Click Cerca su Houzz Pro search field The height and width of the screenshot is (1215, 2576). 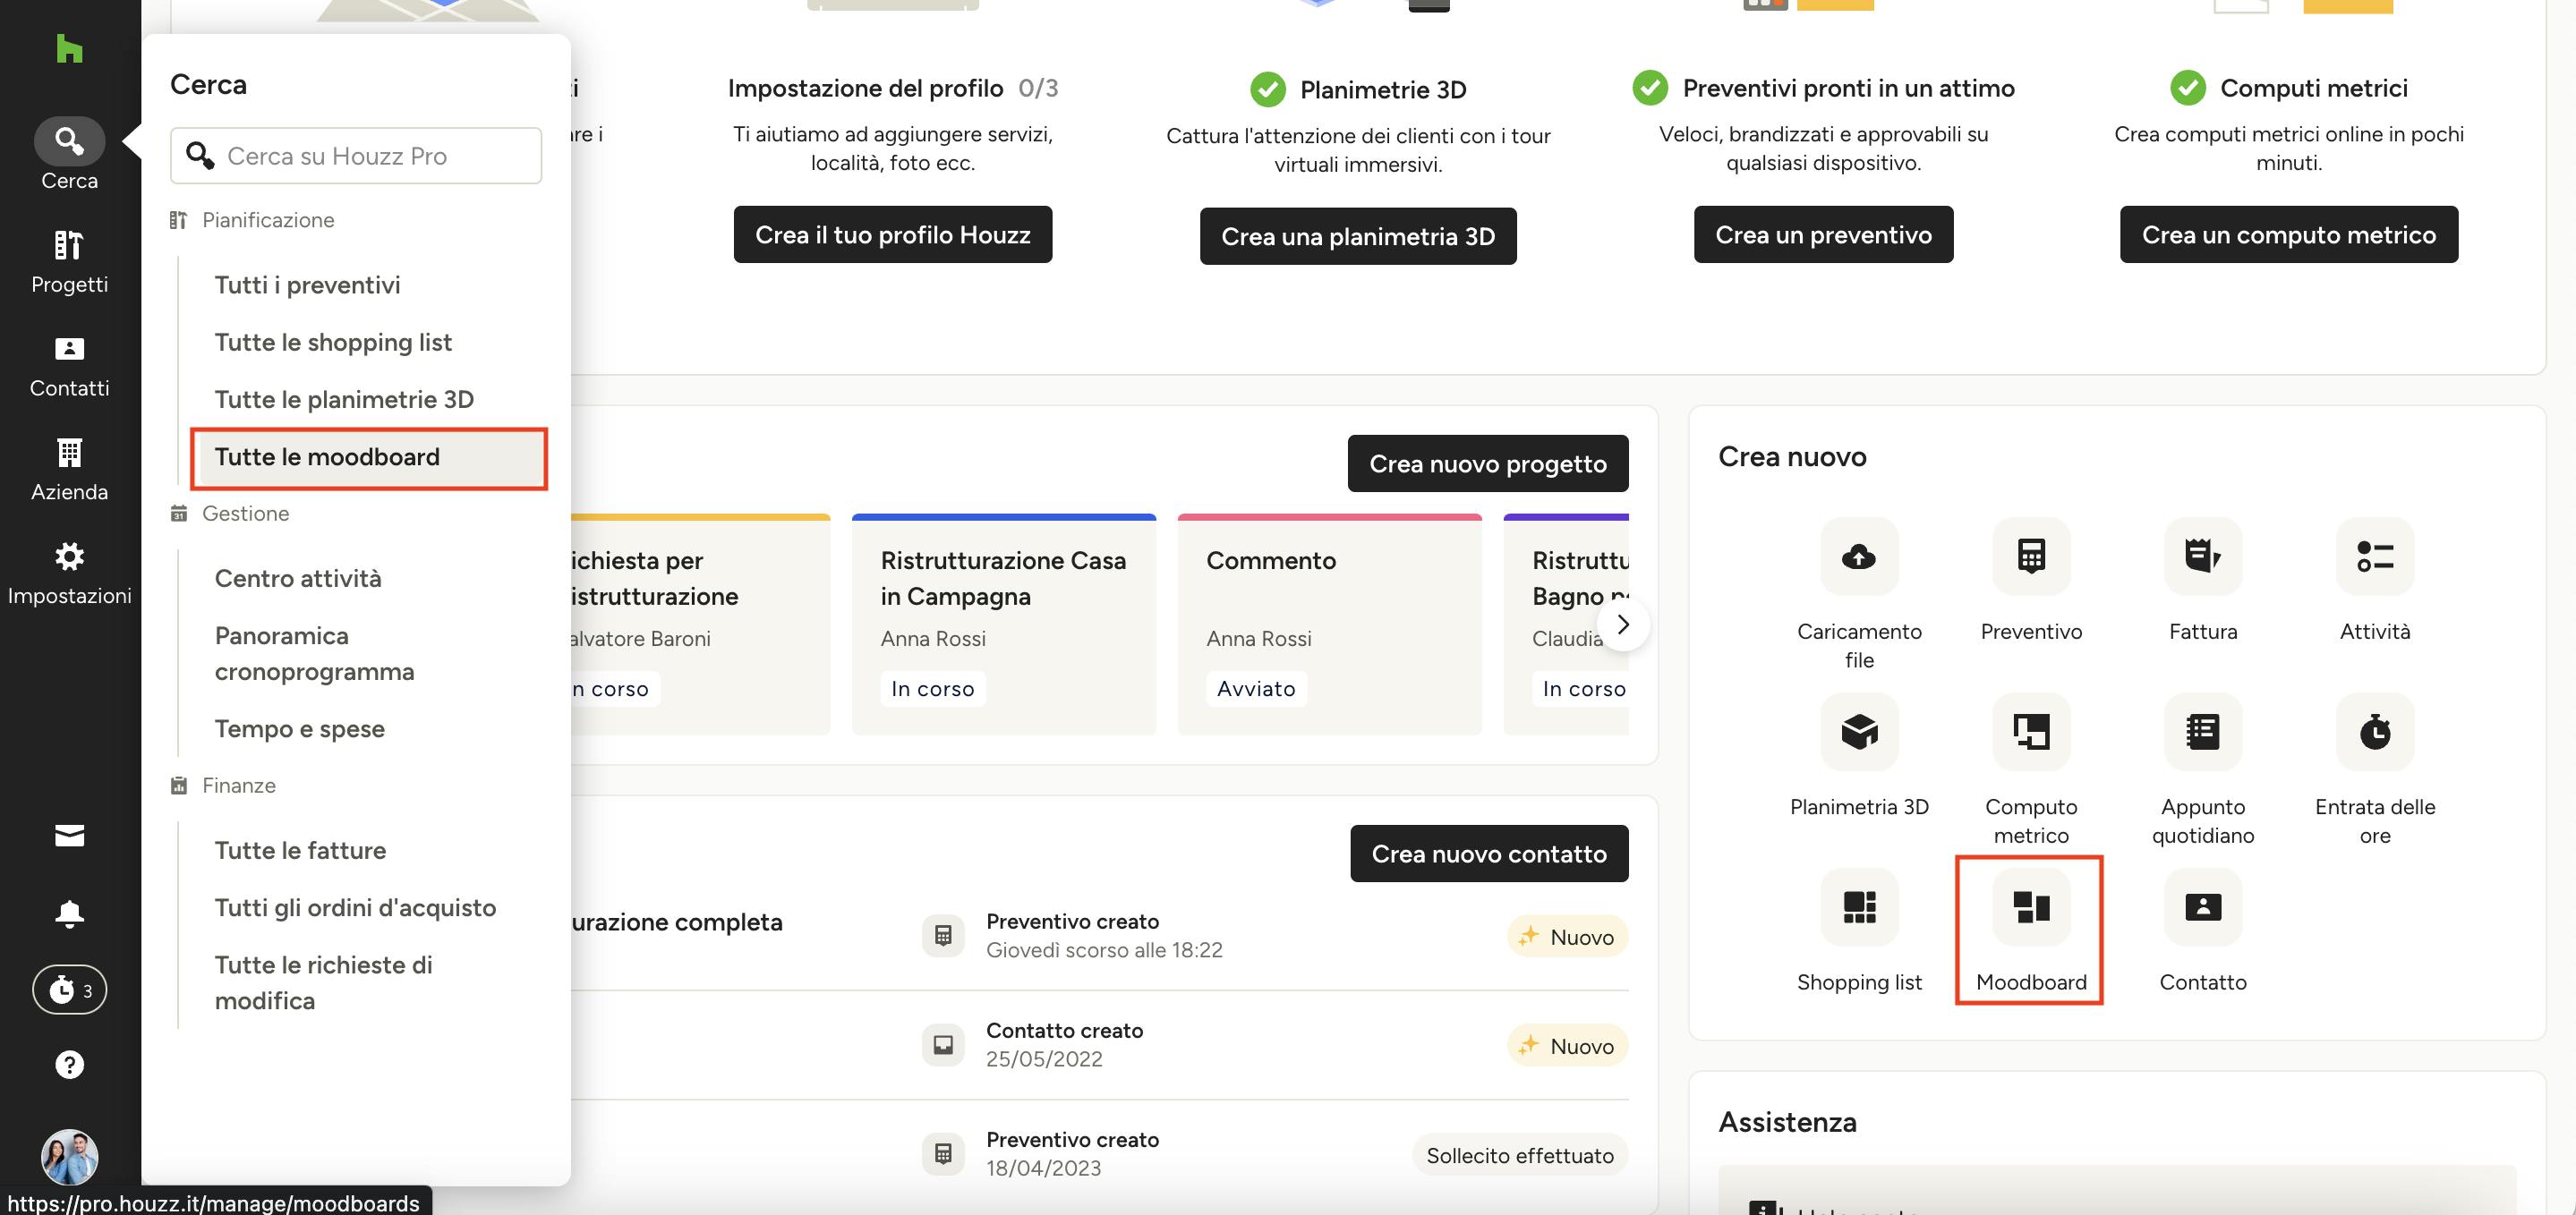click(356, 155)
